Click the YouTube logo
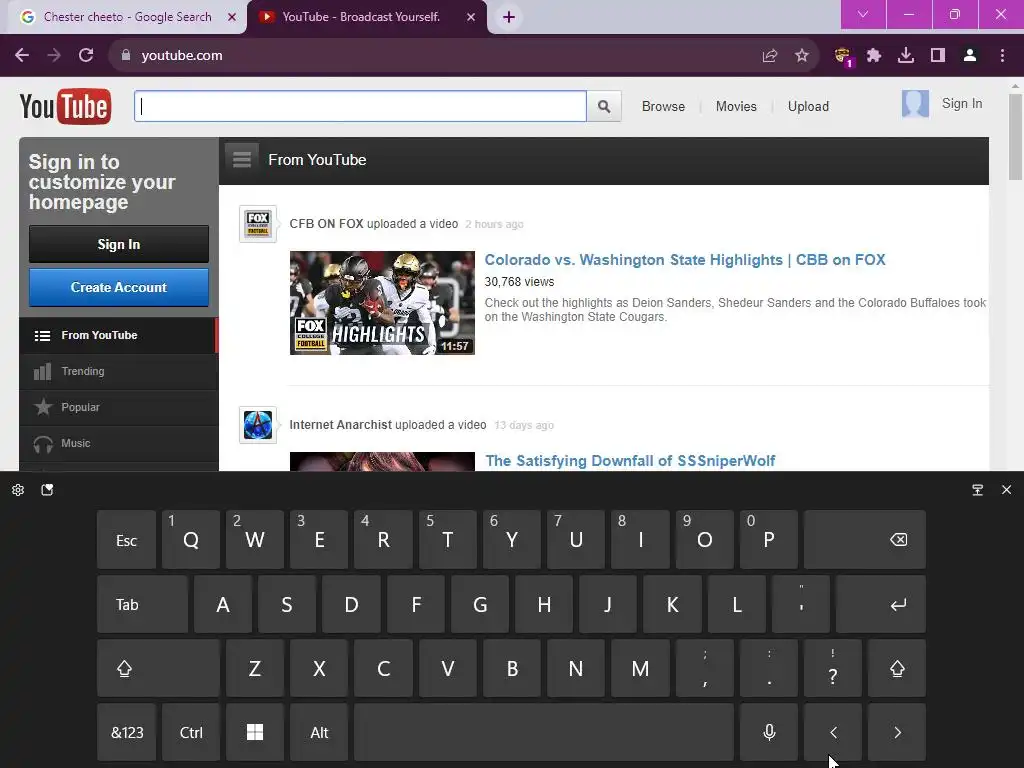The width and height of the screenshot is (1024, 768). 65,106
